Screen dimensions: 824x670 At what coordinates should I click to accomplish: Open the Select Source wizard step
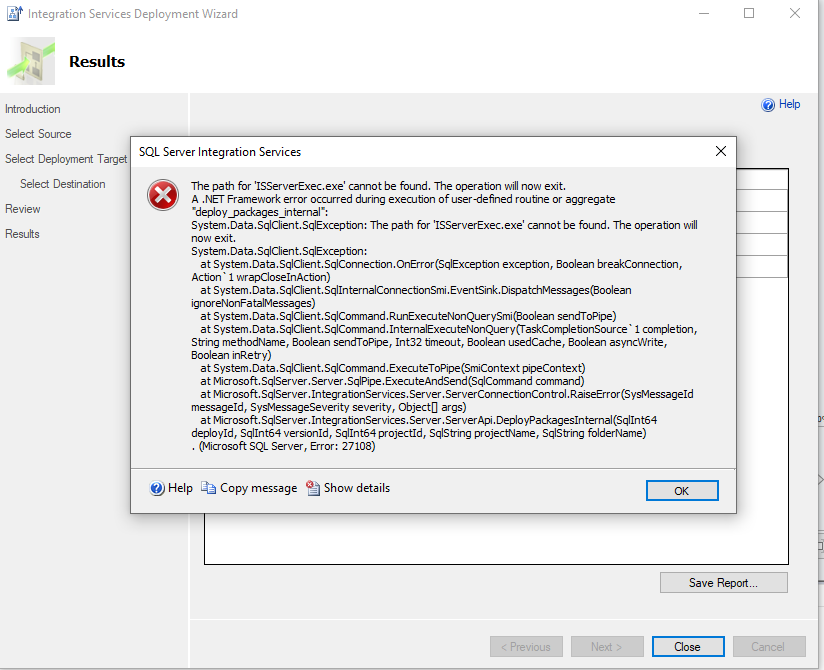coord(39,134)
